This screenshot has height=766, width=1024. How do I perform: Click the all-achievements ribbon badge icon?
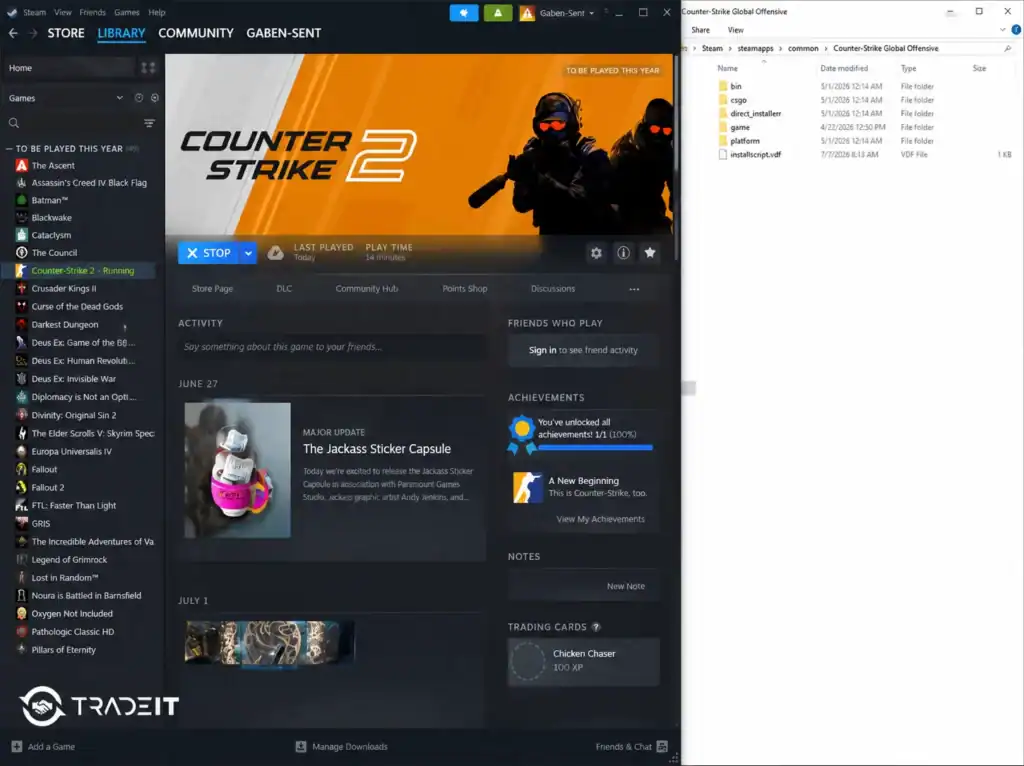tap(522, 434)
